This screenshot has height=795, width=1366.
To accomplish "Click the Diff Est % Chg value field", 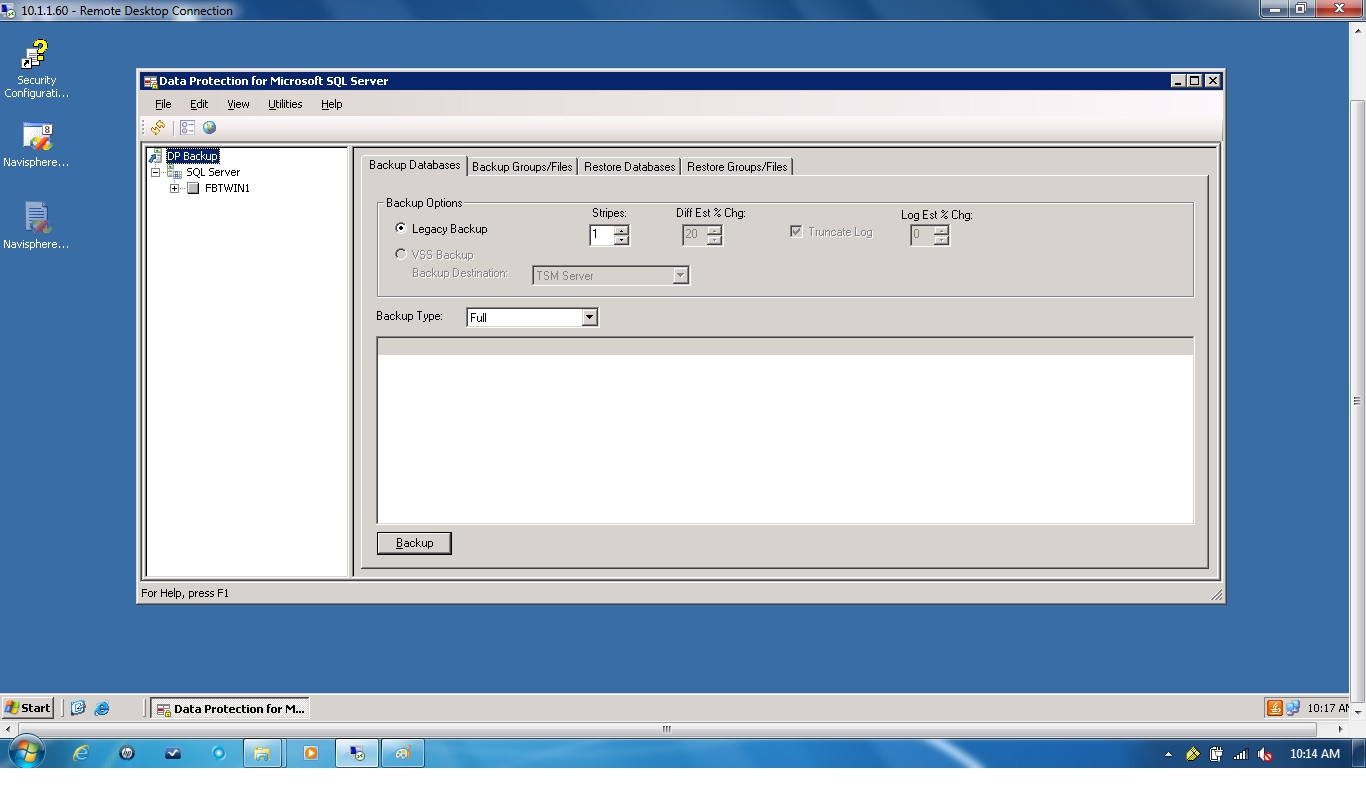I will click(693, 235).
